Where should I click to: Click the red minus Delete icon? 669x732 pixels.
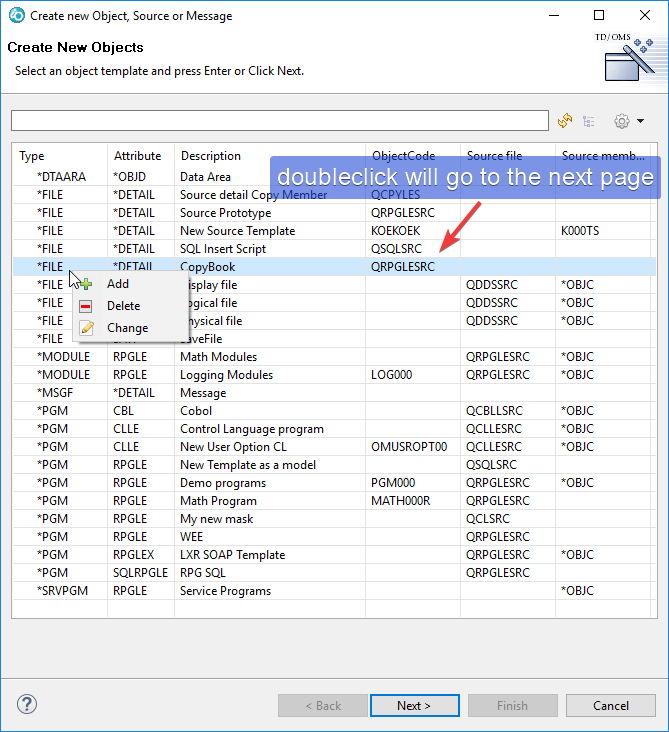click(87, 306)
